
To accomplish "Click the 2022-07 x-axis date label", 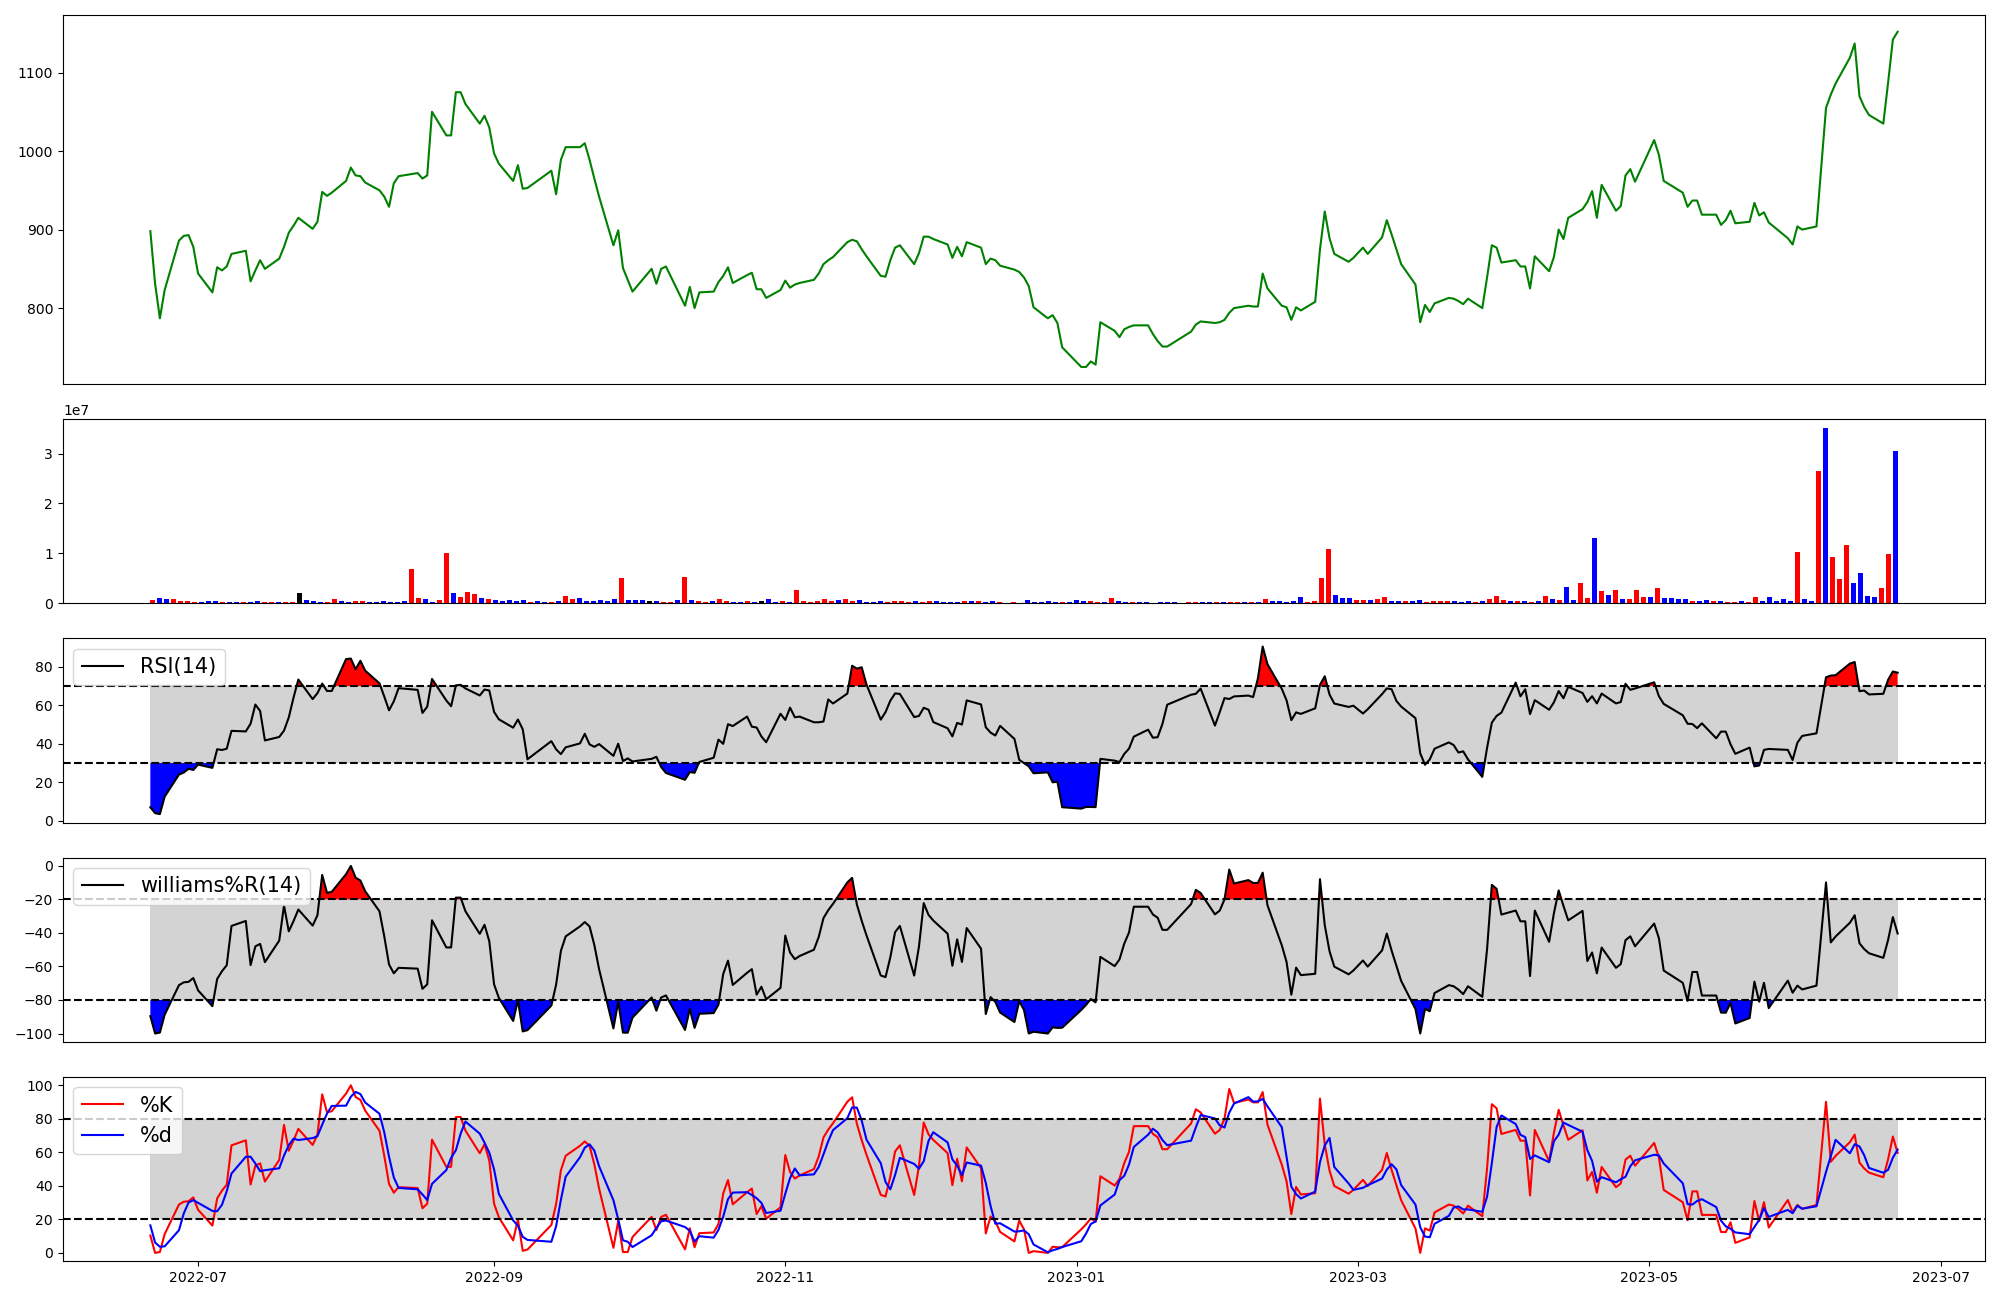I will coord(198,1277).
